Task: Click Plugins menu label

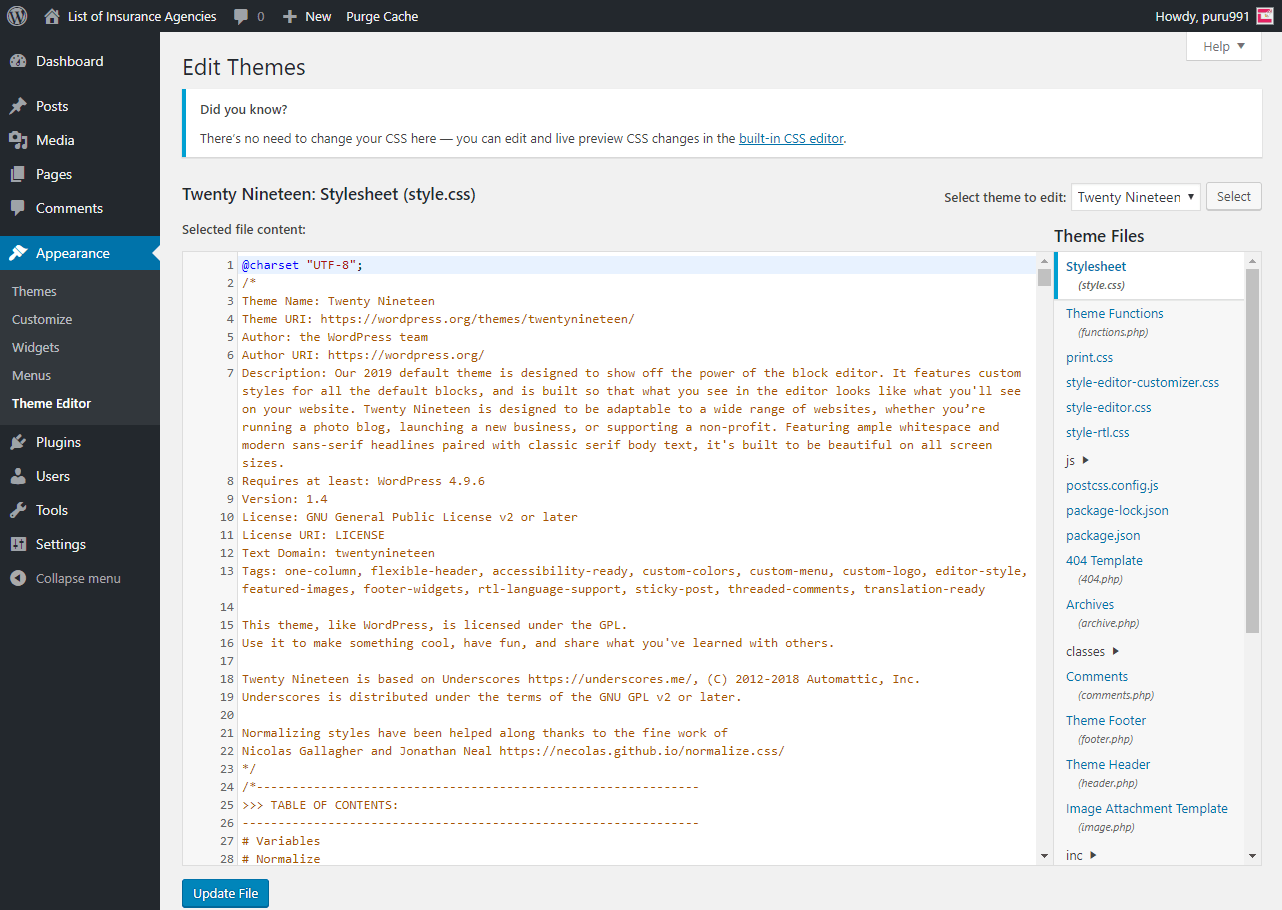Action: 58,442
